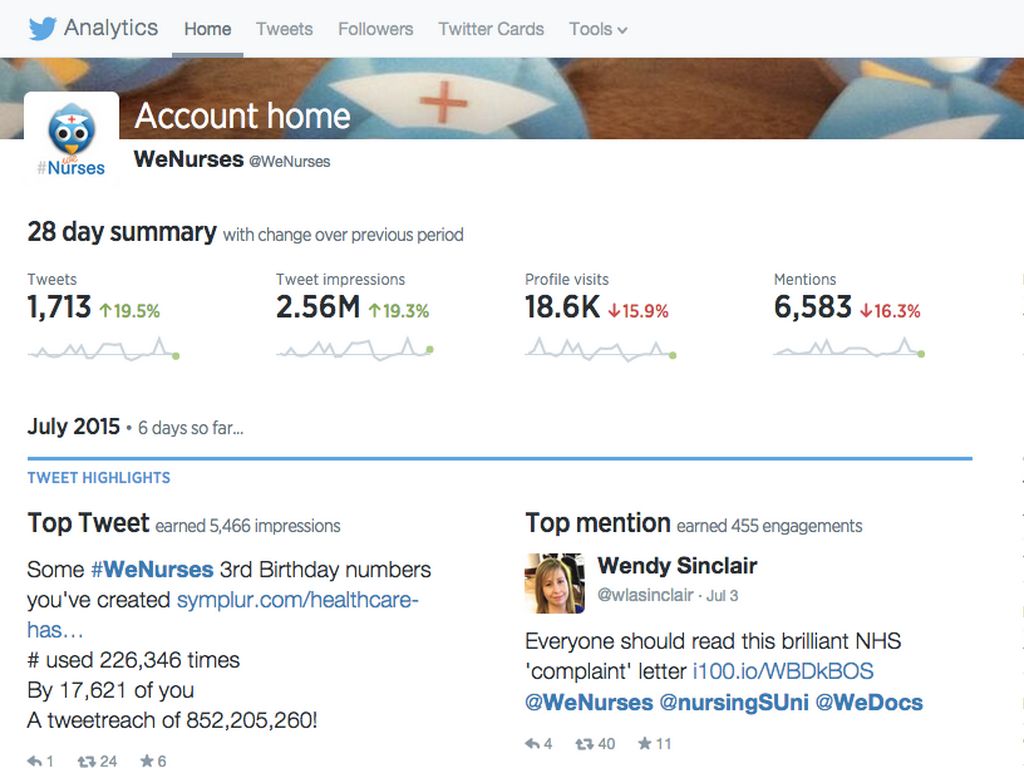Screen dimensions: 1024x768
Task: Click retweet icon under the Top Tweet
Action: click(87, 761)
